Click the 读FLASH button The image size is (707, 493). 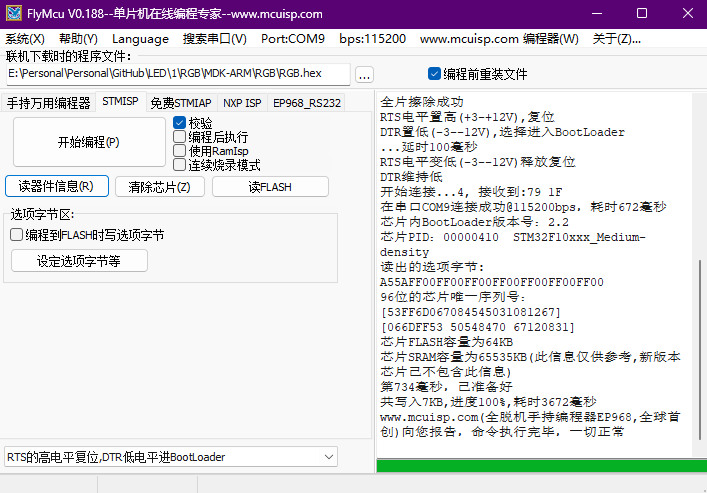click(270, 187)
